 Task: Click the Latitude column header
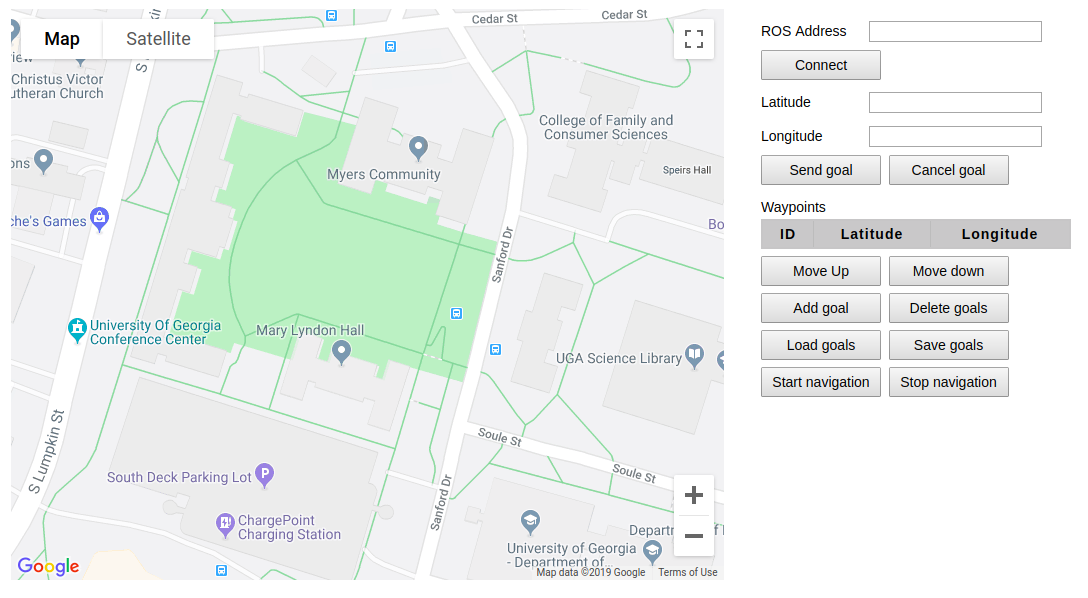point(872,234)
